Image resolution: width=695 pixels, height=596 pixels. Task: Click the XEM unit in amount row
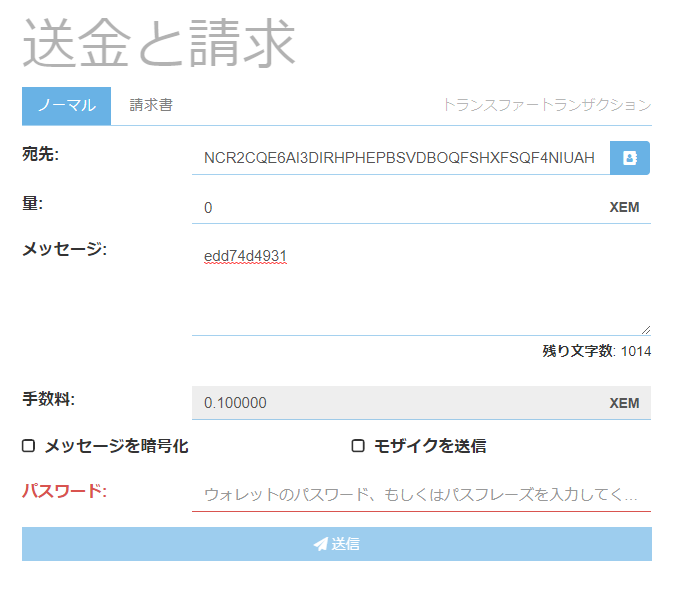624,208
